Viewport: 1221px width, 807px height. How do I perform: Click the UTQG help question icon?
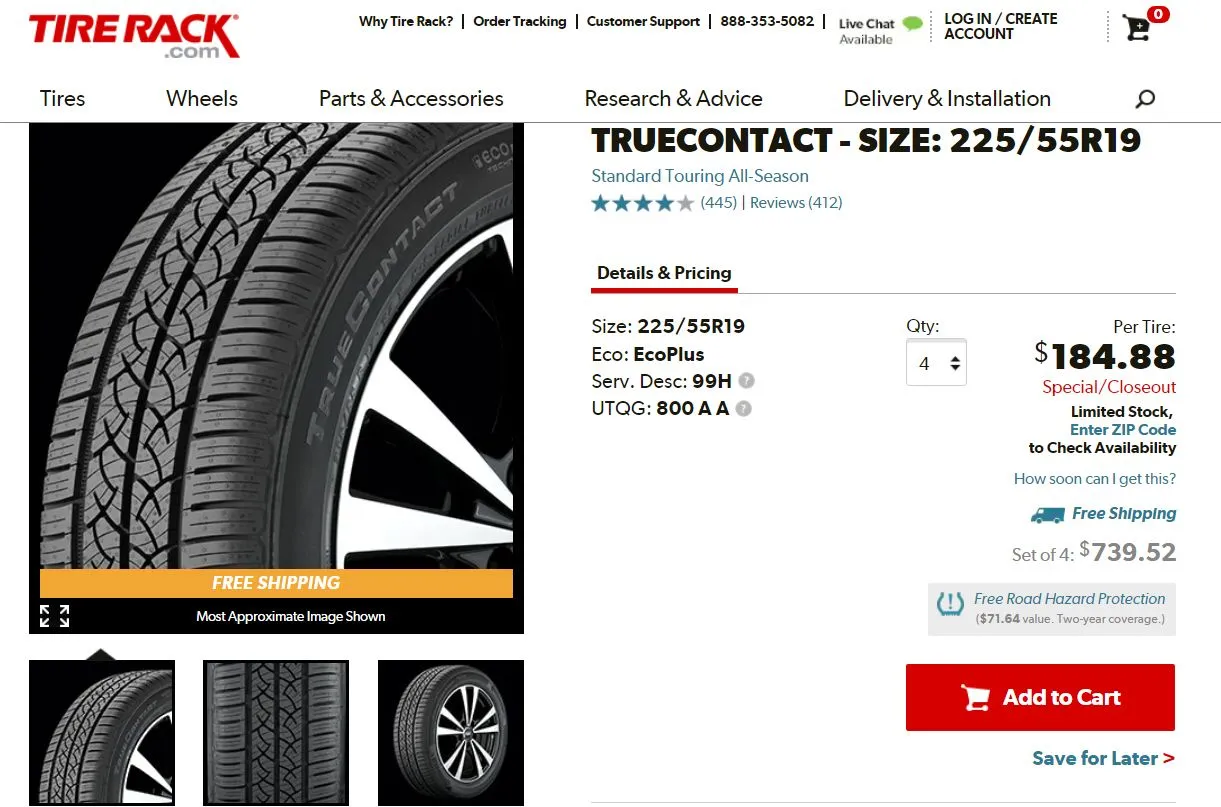point(743,408)
